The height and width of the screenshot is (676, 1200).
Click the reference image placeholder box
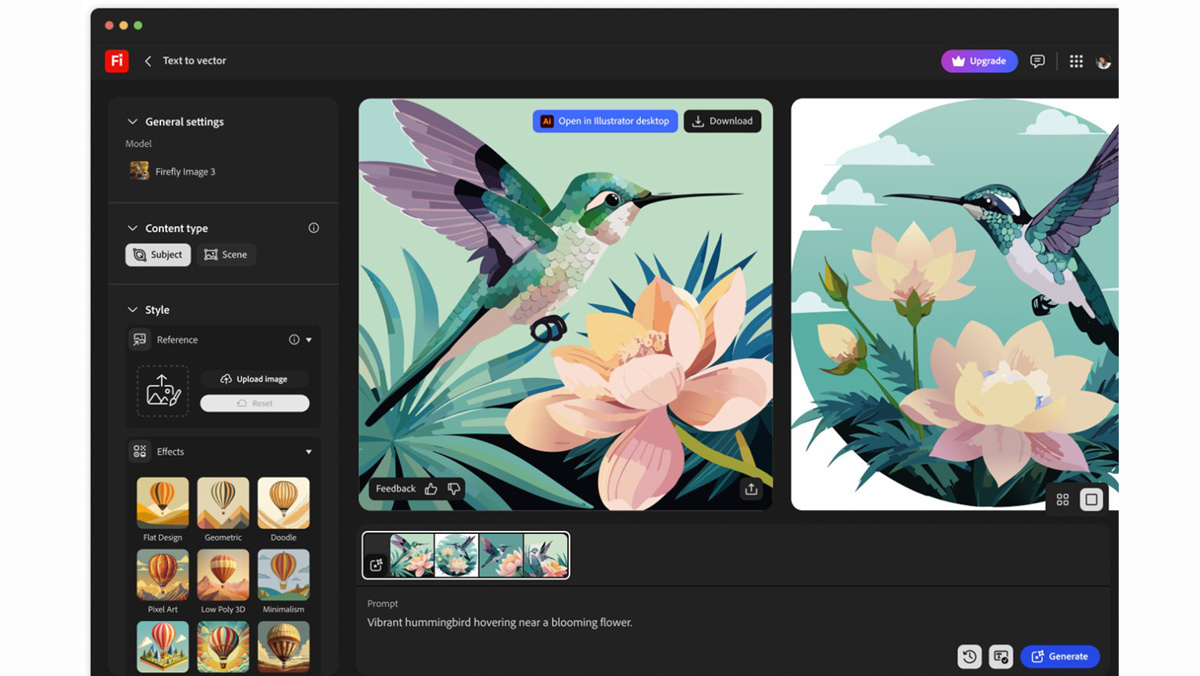(x=163, y=390)
